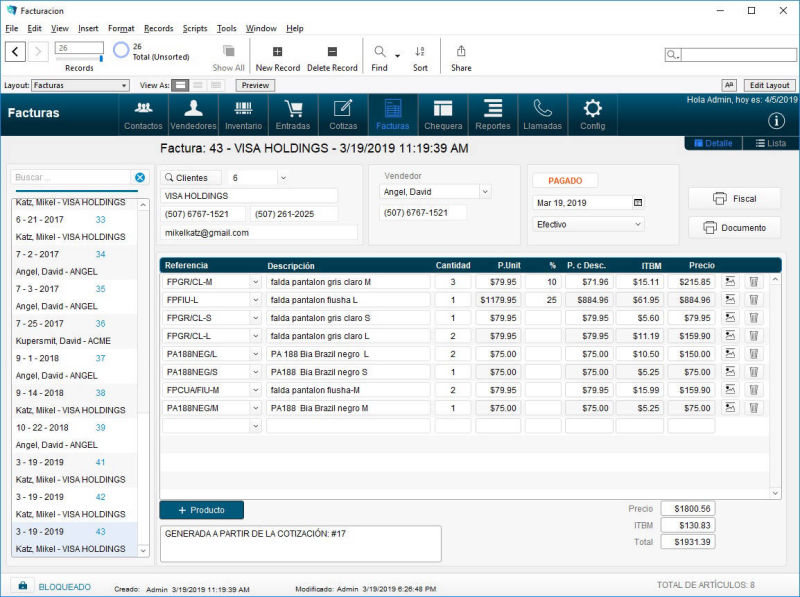Switch to Form view

click(180, 85)
